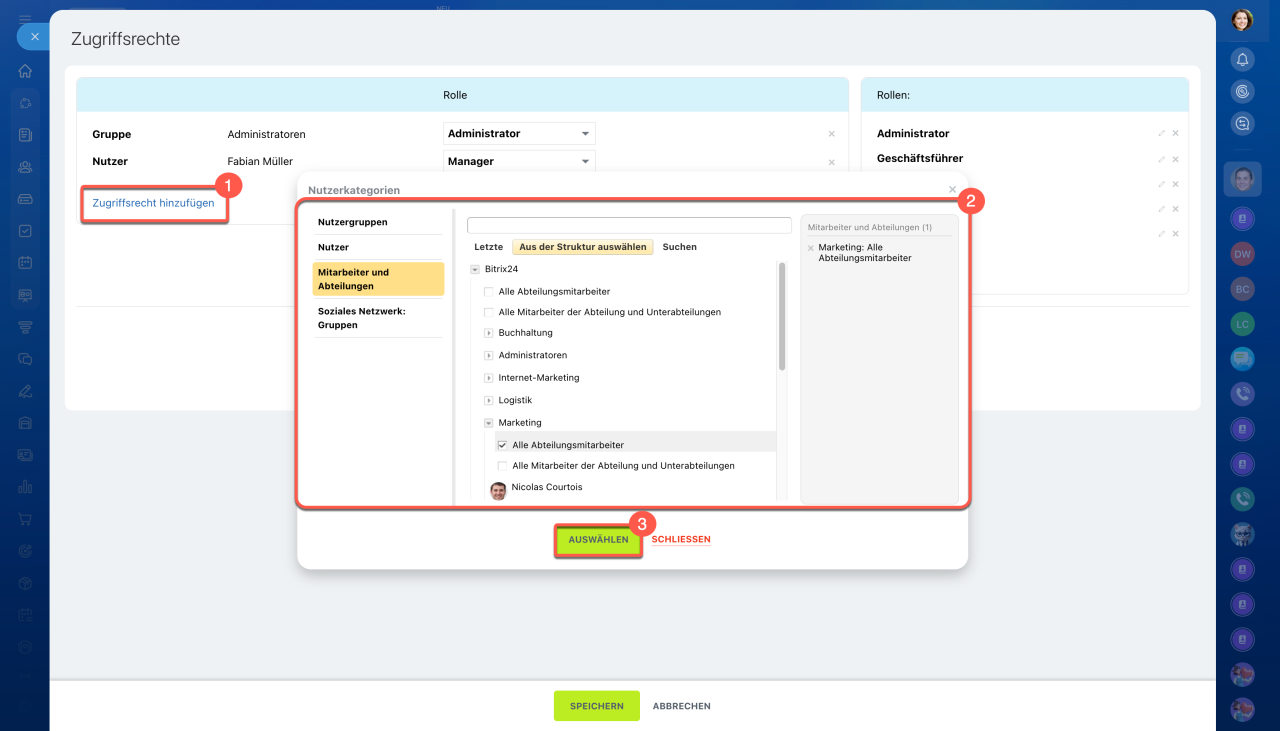This screenshot has width=1280, height=731.
Task: Click the Schliessen link in dialog
Action: (681, 540)
